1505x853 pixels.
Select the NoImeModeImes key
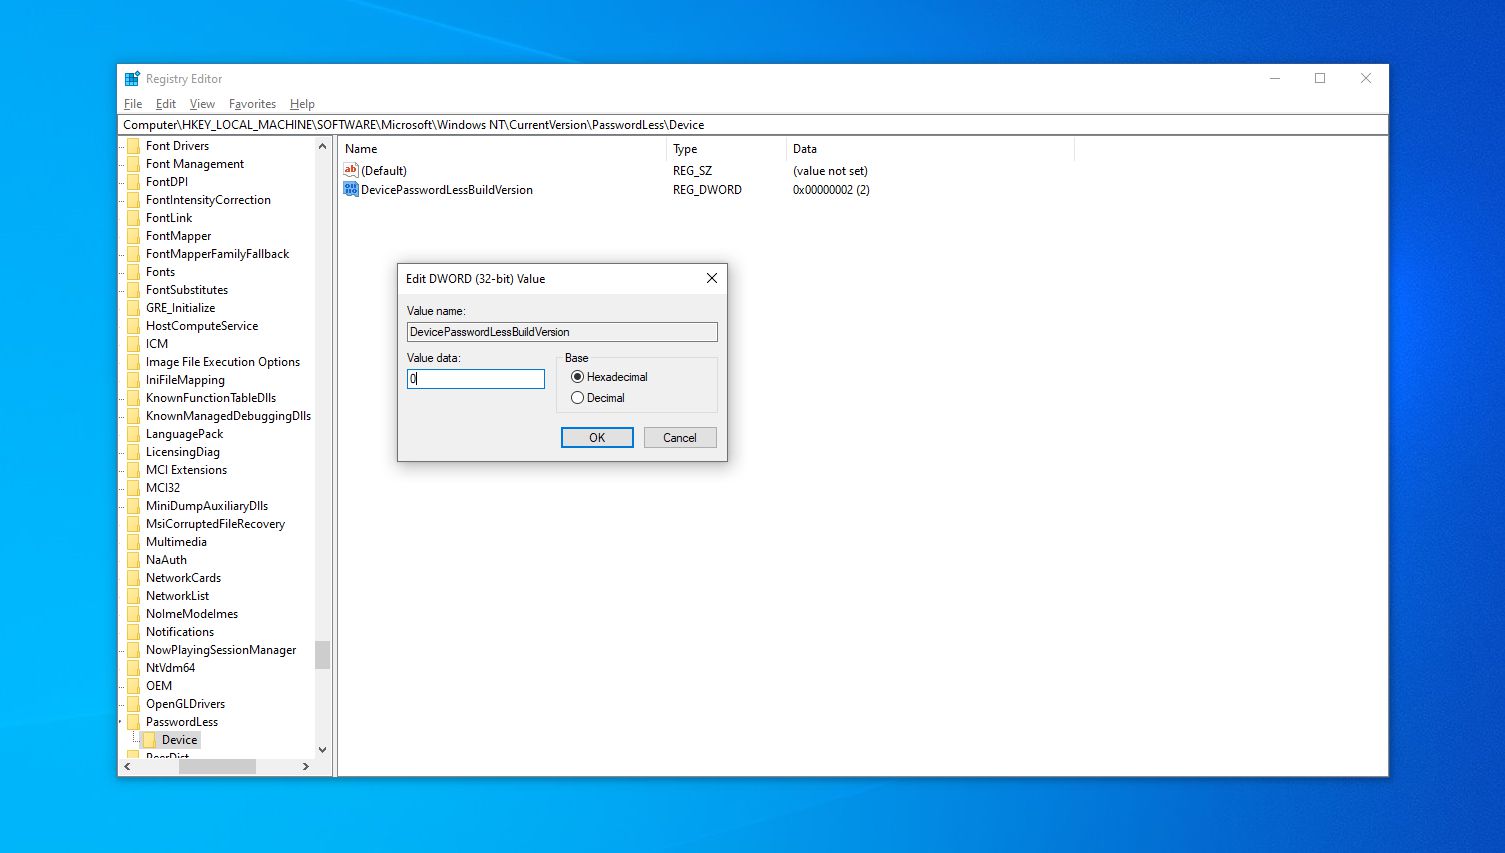[x=192, y=614]
